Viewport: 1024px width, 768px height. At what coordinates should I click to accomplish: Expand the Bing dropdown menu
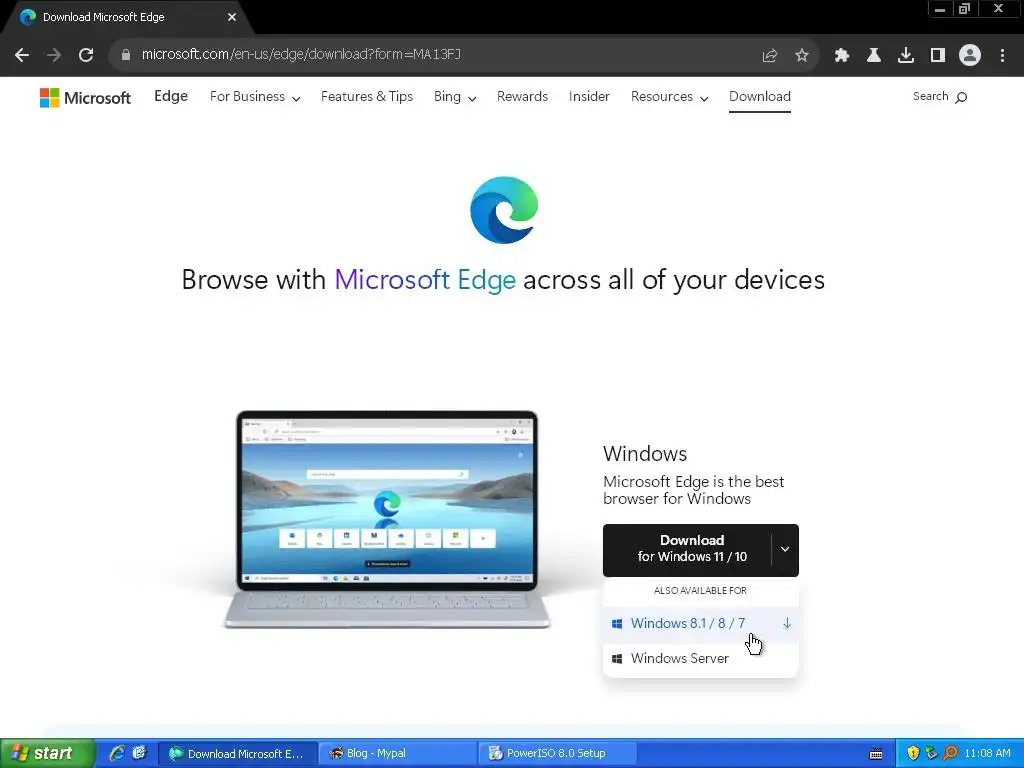point(455,97)
